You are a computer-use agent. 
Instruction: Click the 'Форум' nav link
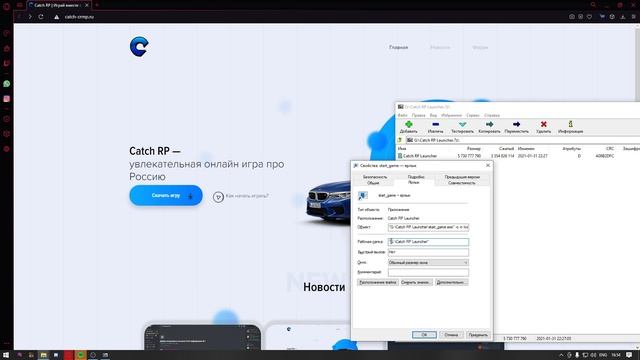480,47
